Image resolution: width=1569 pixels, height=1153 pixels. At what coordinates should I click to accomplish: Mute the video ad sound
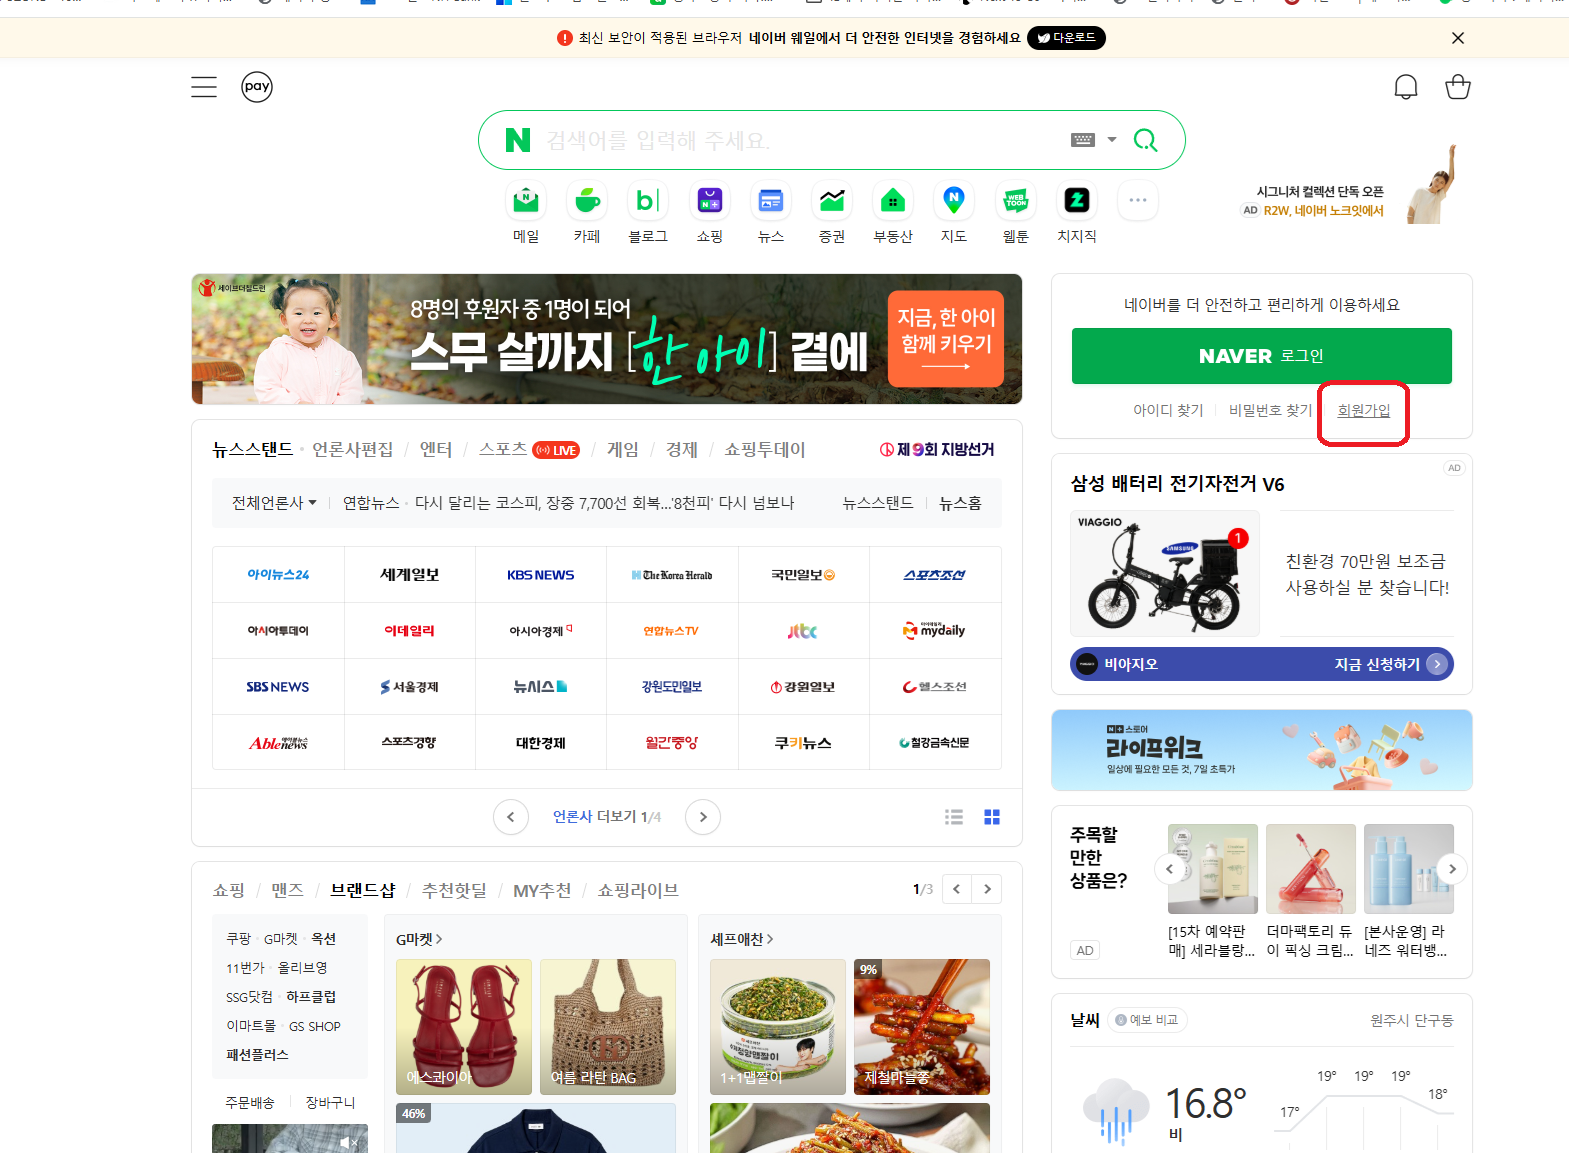(348, 1142)
